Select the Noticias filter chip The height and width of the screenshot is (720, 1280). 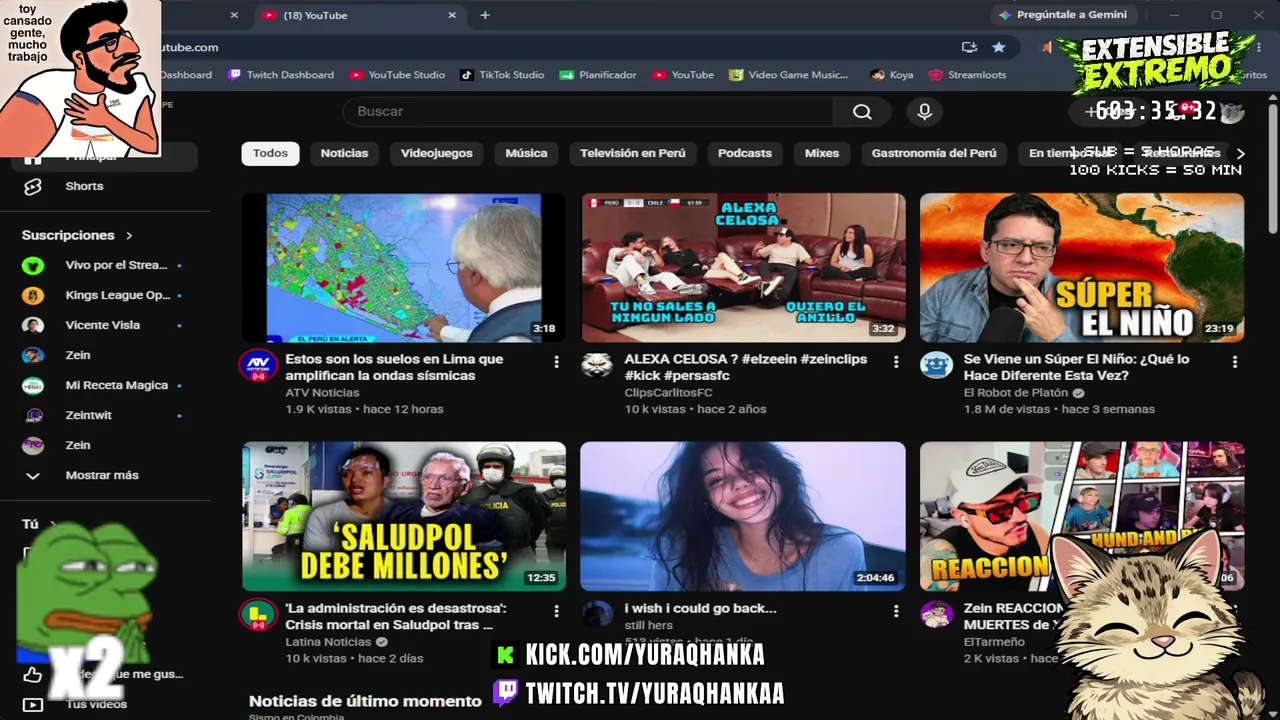tap(344, 153)
